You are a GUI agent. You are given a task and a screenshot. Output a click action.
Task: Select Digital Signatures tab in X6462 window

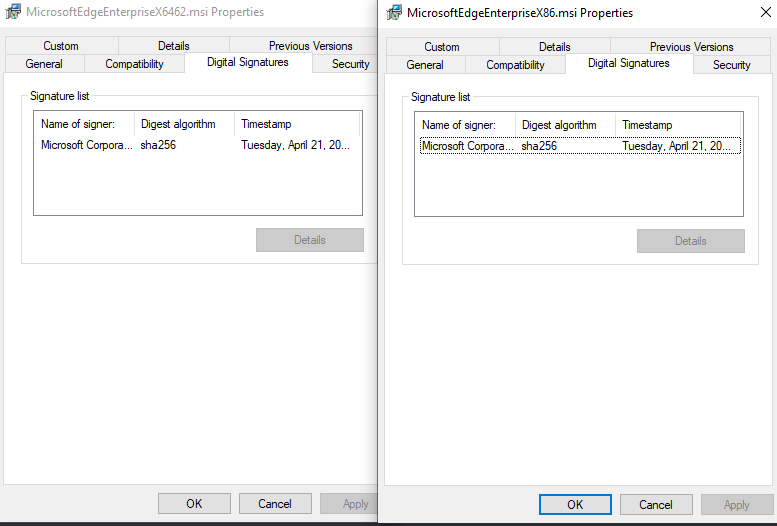click(248, 62)
